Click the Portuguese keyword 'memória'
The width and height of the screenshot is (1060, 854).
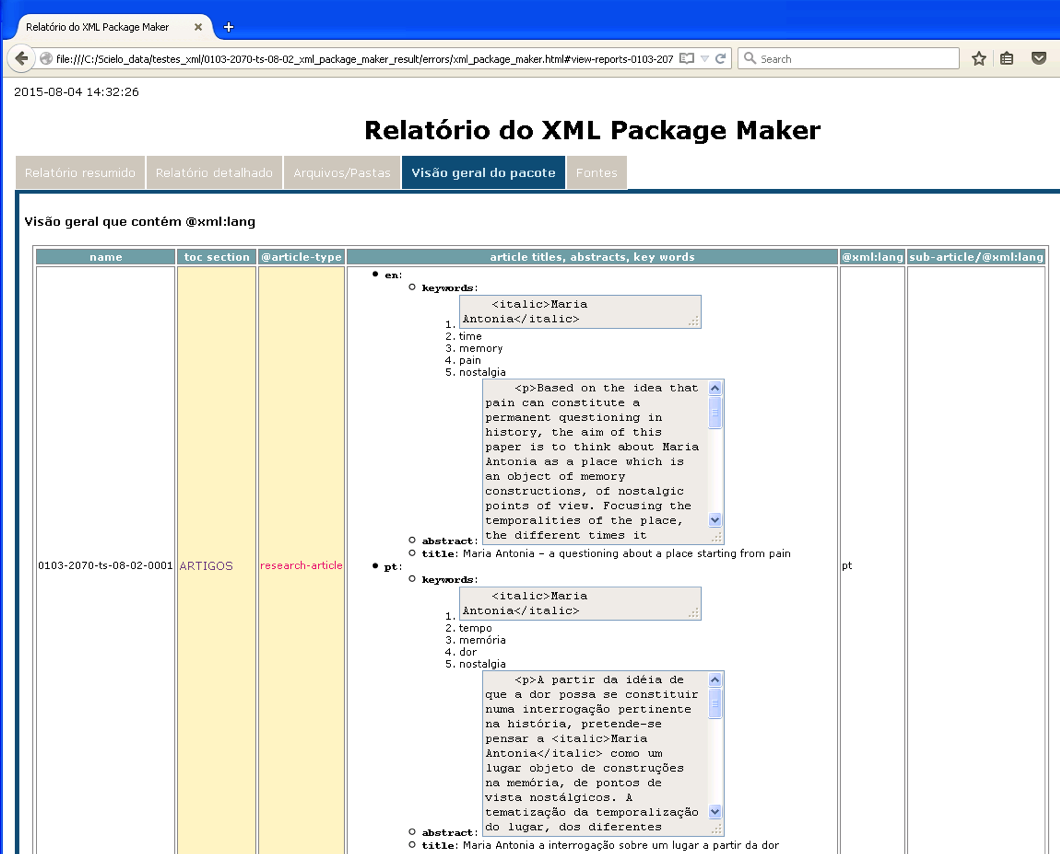(482, 640)
